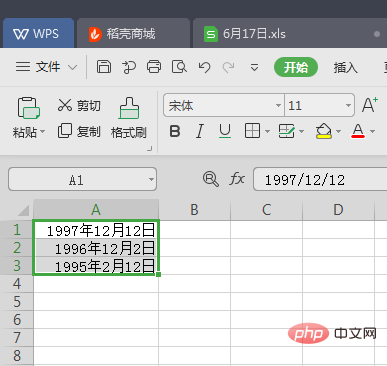Select row 3 header

(x=17, y=266)
